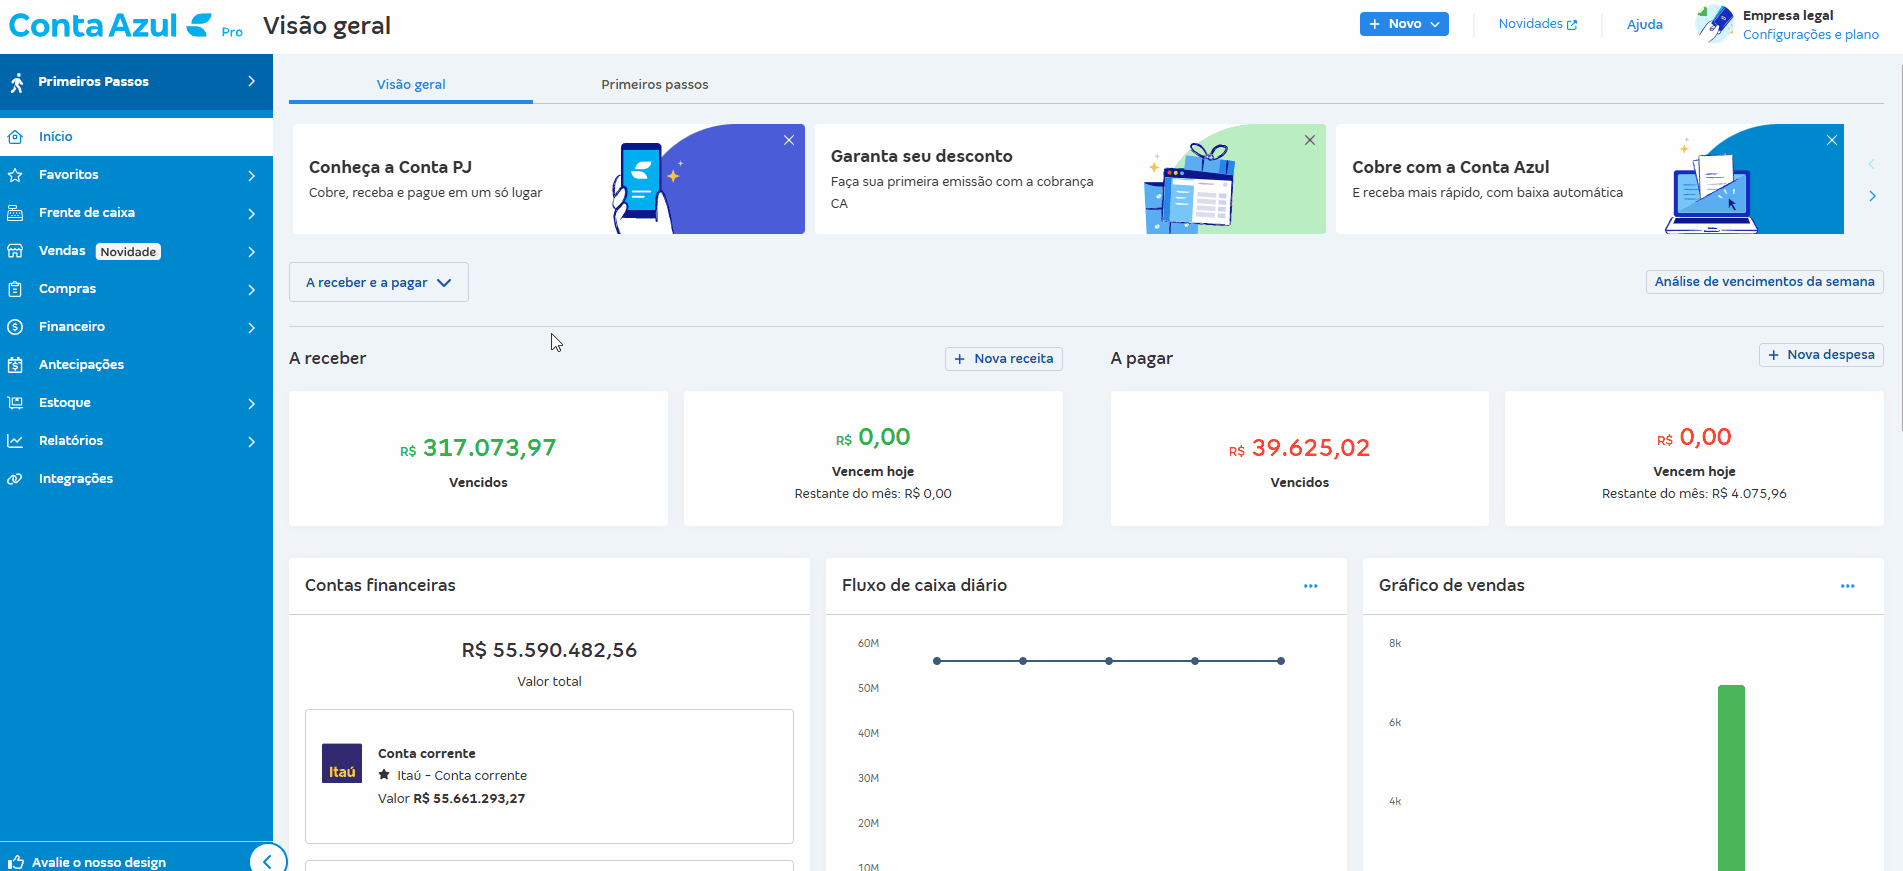Open the A pagar Vencidos R$ 39.625,02 card

point(1299,458)
